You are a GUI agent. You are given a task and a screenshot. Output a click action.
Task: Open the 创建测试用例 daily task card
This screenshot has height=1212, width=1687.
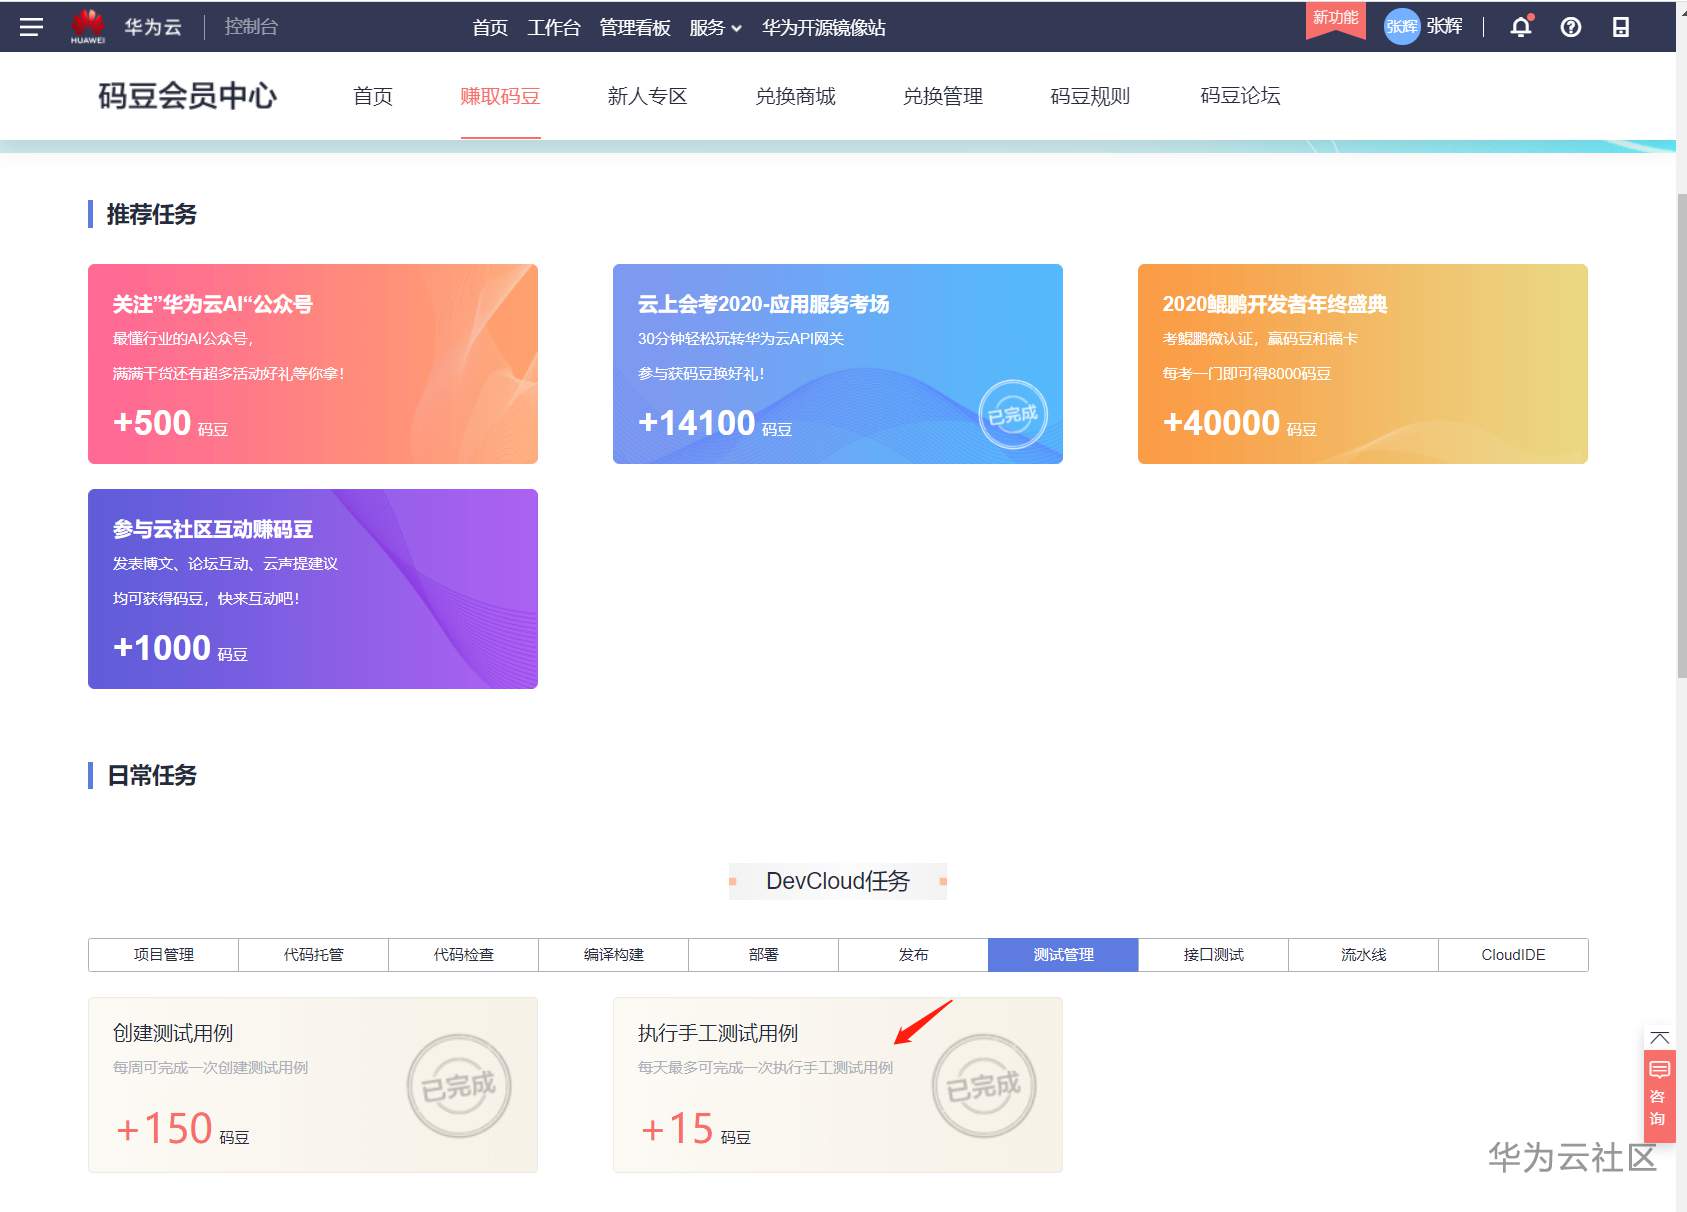(313, 1085)
